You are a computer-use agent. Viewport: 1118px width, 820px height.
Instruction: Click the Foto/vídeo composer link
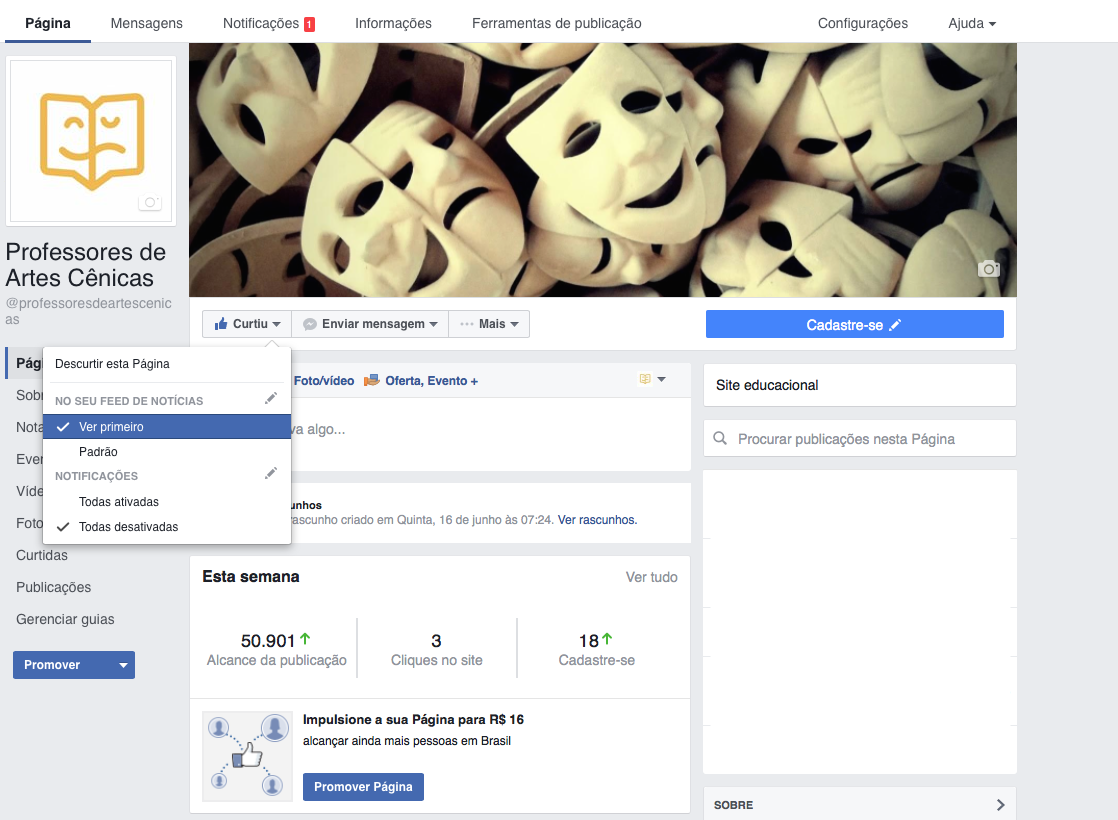[324, 381]
